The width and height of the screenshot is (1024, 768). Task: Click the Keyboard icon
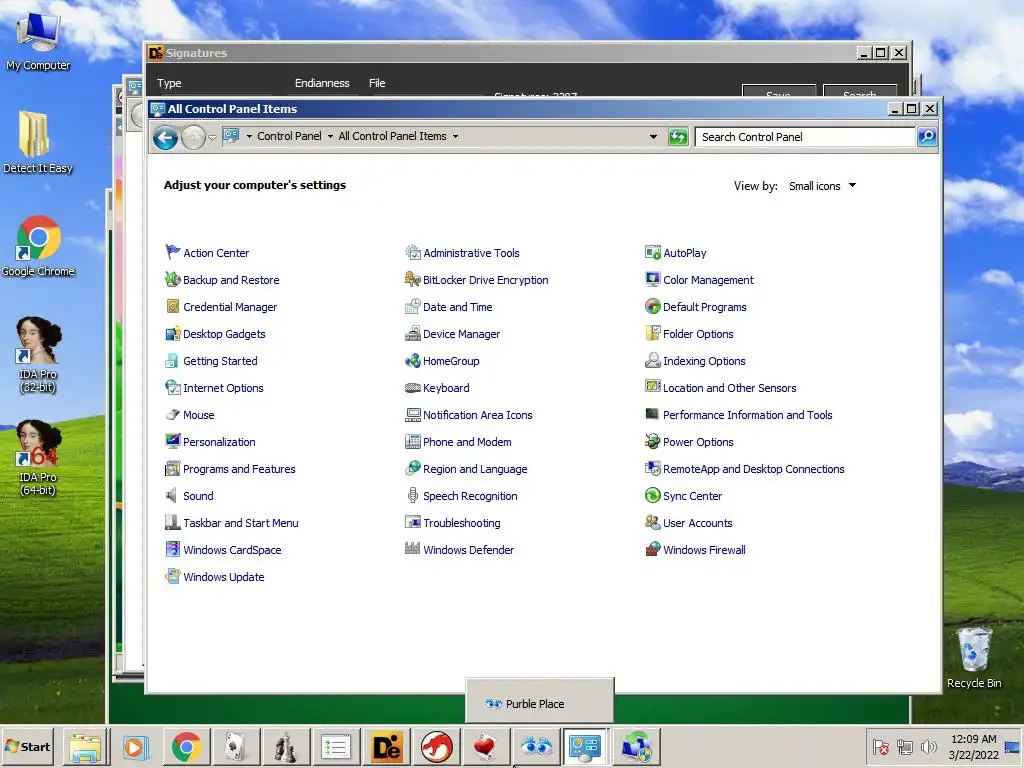[412, 388]
